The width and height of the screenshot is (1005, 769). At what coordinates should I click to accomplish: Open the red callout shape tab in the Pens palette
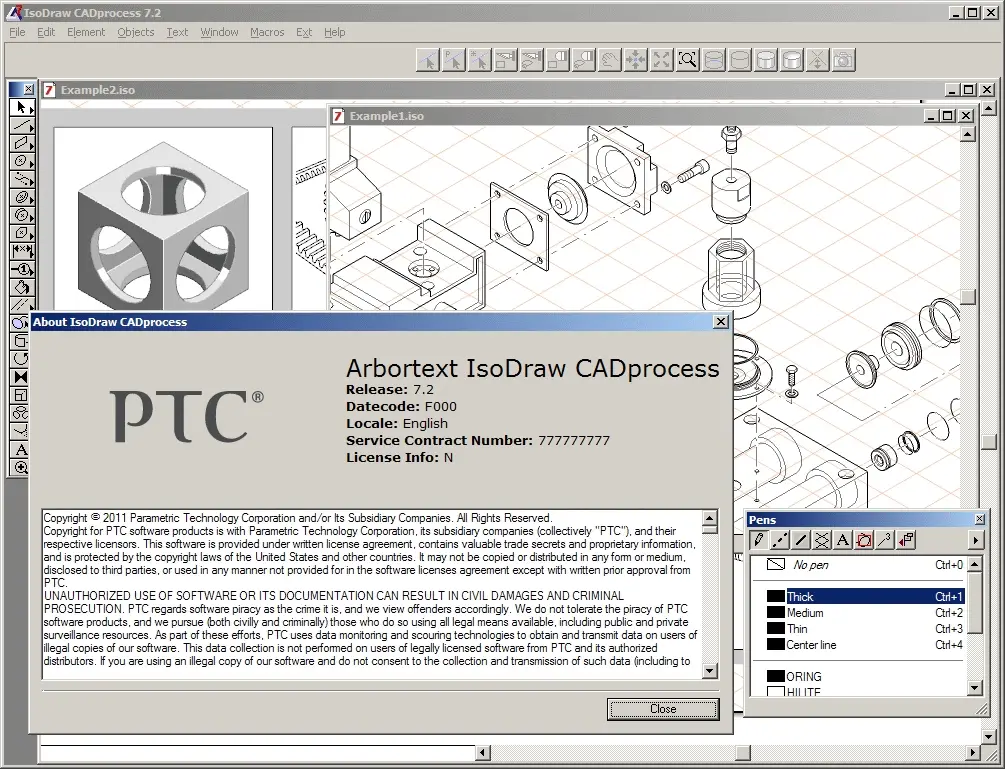point(865,540)
